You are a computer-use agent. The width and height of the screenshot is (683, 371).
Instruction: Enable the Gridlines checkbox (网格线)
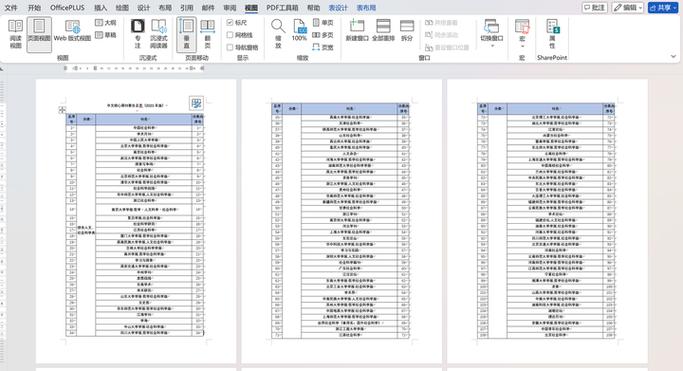(x=240, y=35)
